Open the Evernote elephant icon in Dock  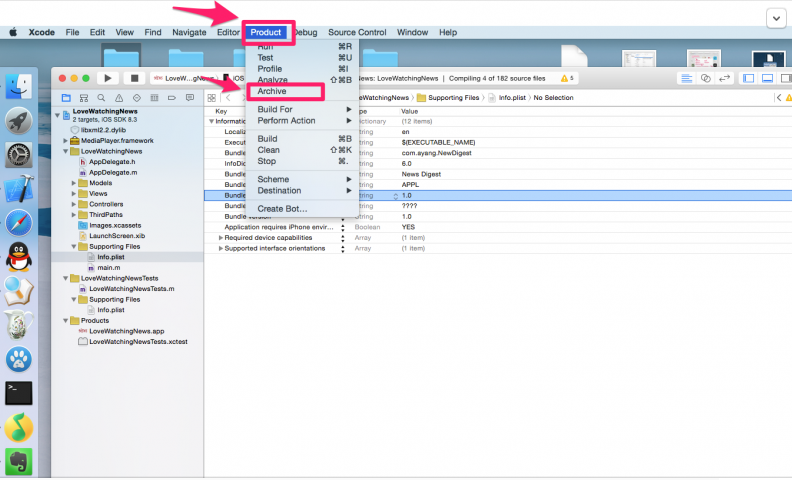19,461
